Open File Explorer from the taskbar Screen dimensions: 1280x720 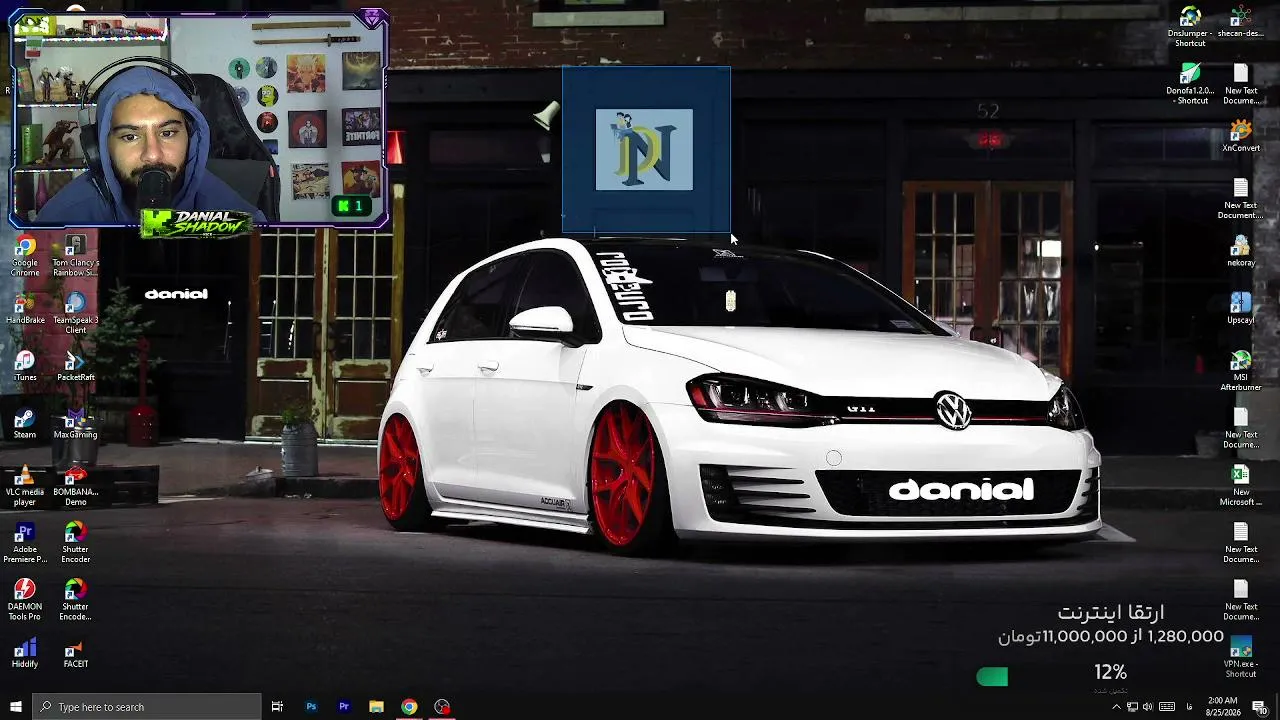(376, 707)
